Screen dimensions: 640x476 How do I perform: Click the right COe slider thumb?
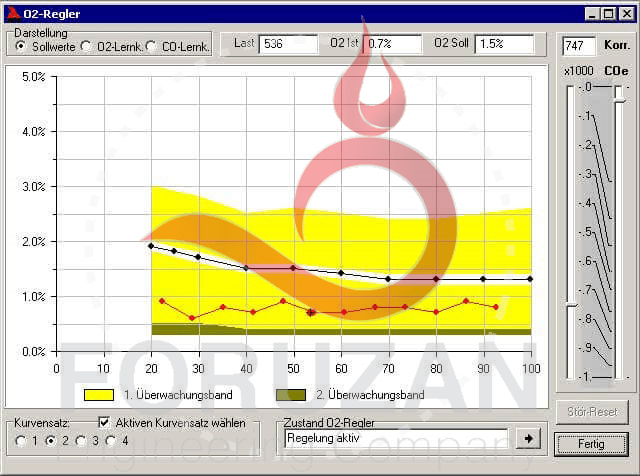620,100
